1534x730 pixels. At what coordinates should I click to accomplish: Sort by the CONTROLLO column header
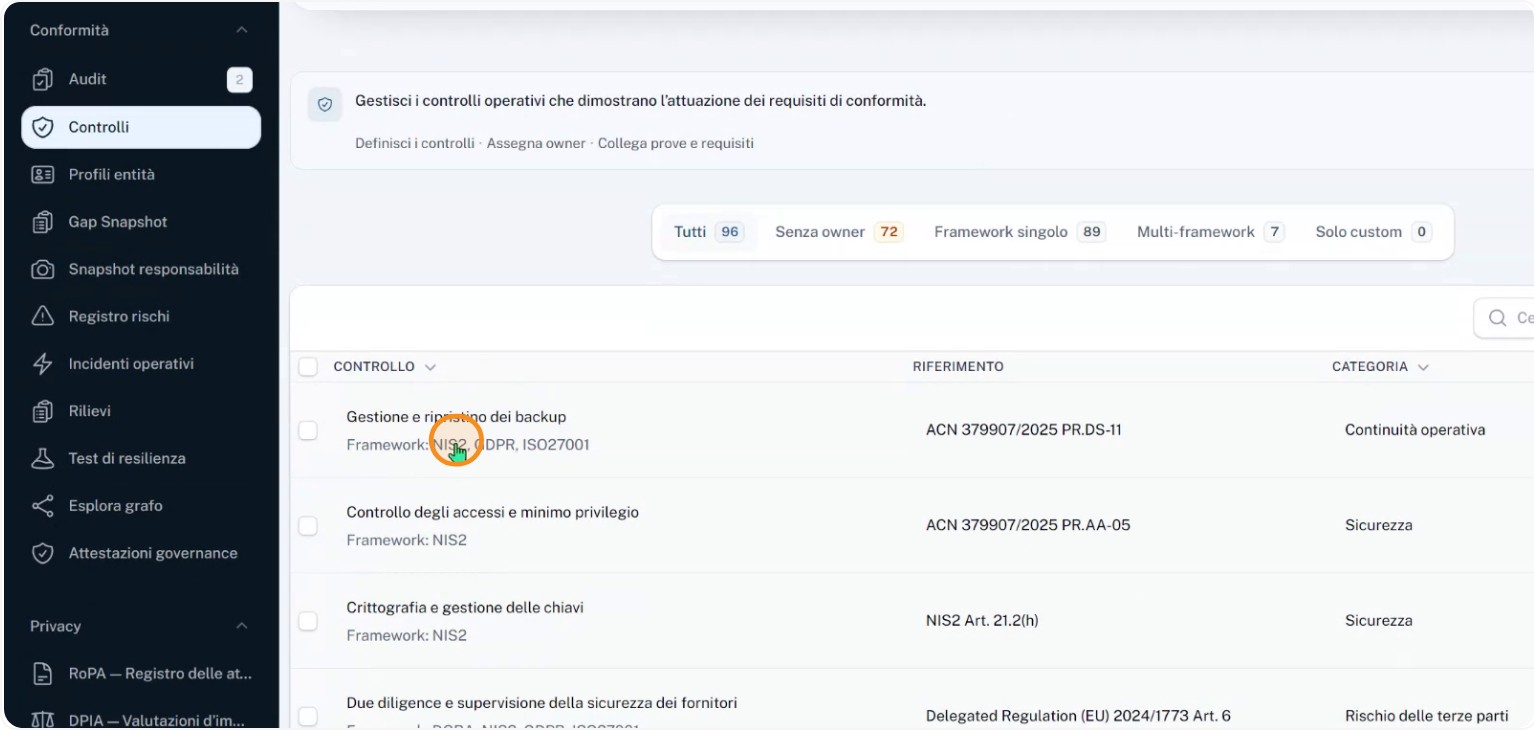(384, 367)
